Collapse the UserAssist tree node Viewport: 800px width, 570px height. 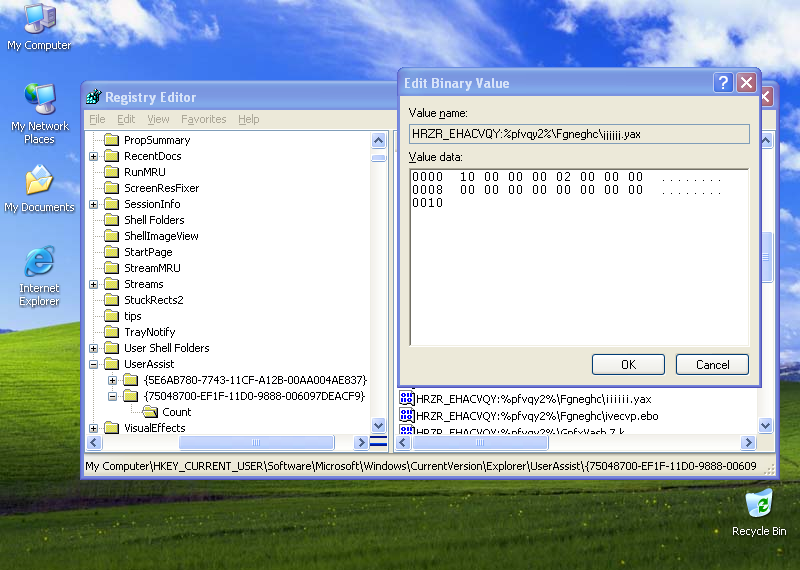point(93,364)
